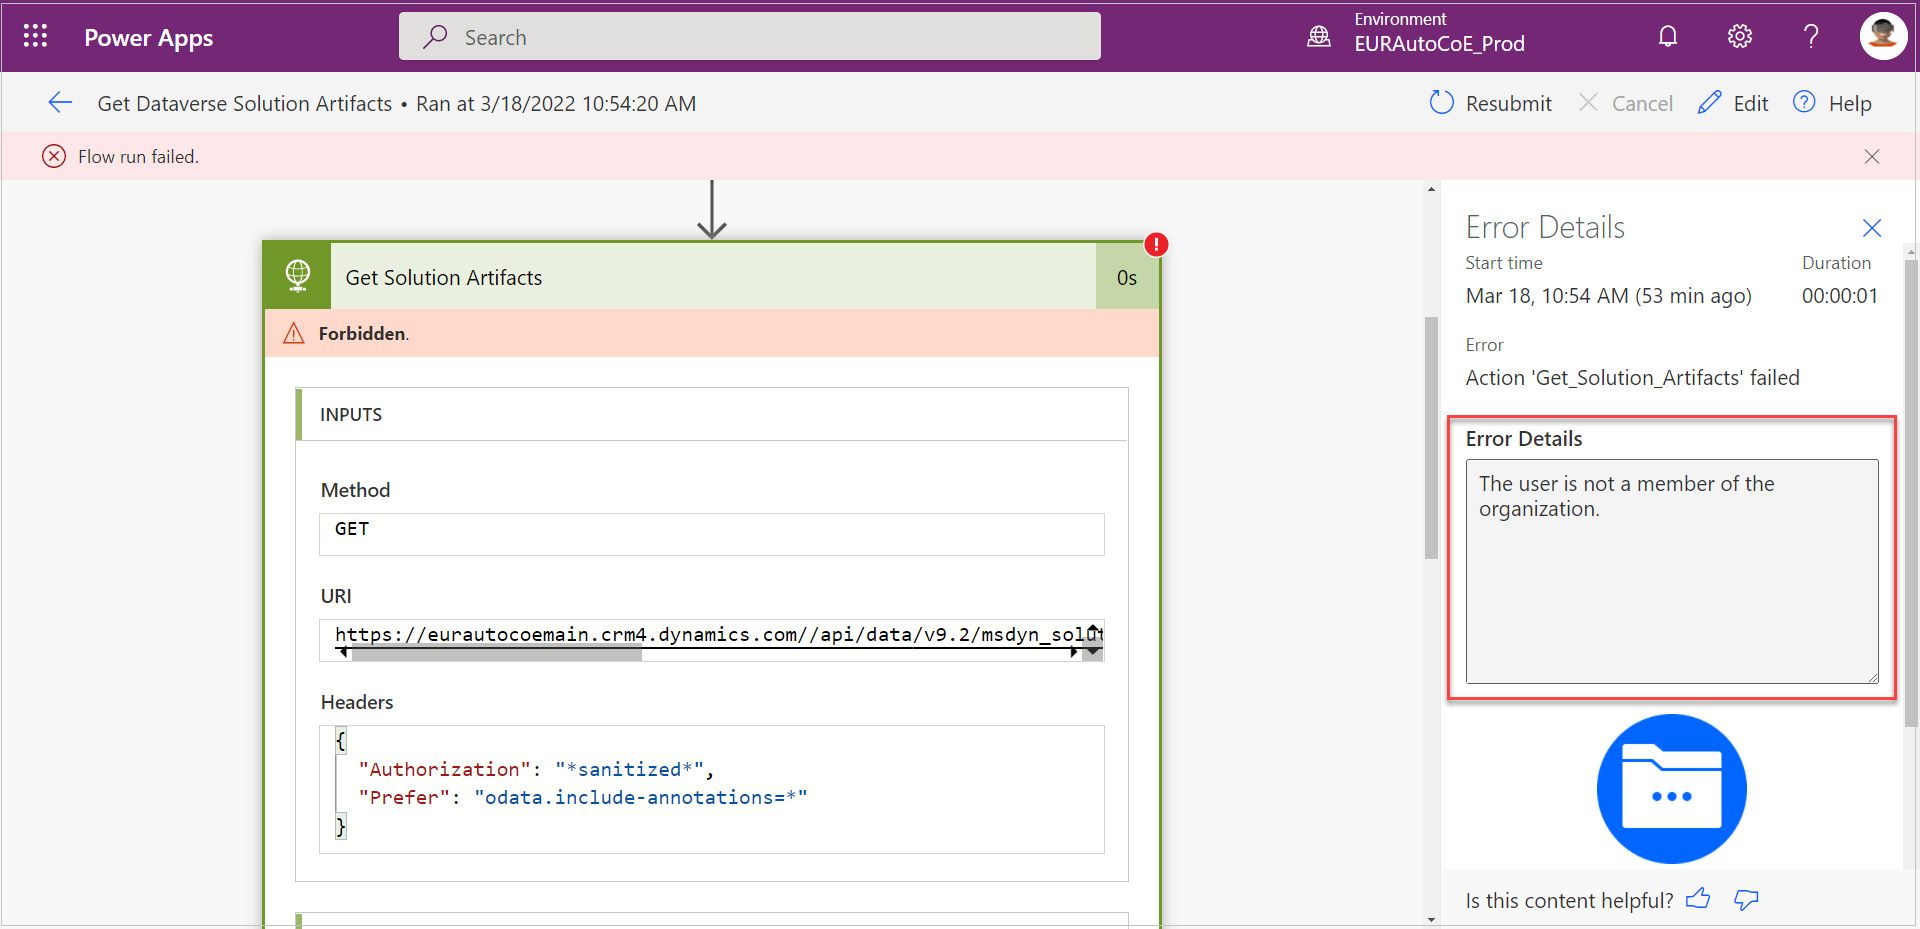Click the Cancel command

click(x=1625, y=103)
